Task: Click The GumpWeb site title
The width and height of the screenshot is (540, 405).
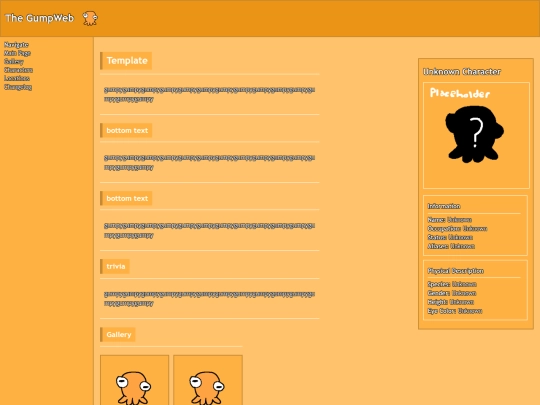Action: click(x=40, y=18)
